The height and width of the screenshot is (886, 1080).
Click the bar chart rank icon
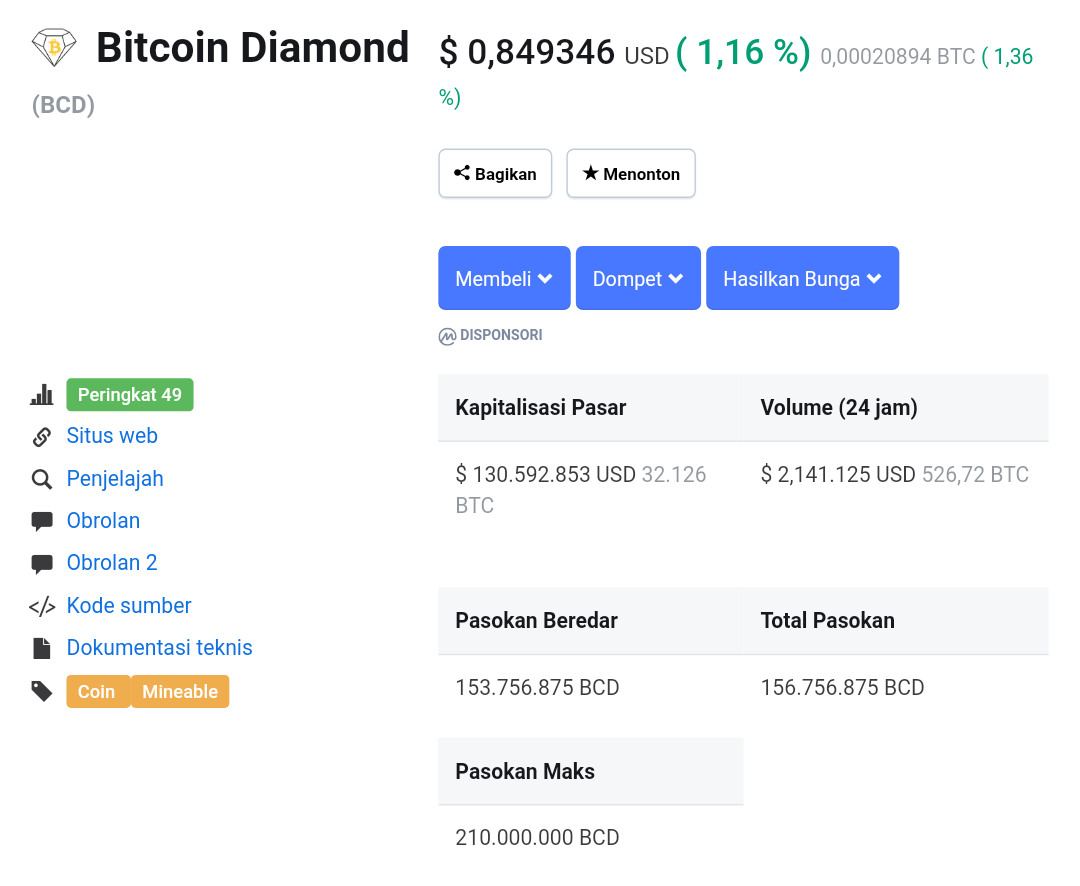(x=42, y=395)
